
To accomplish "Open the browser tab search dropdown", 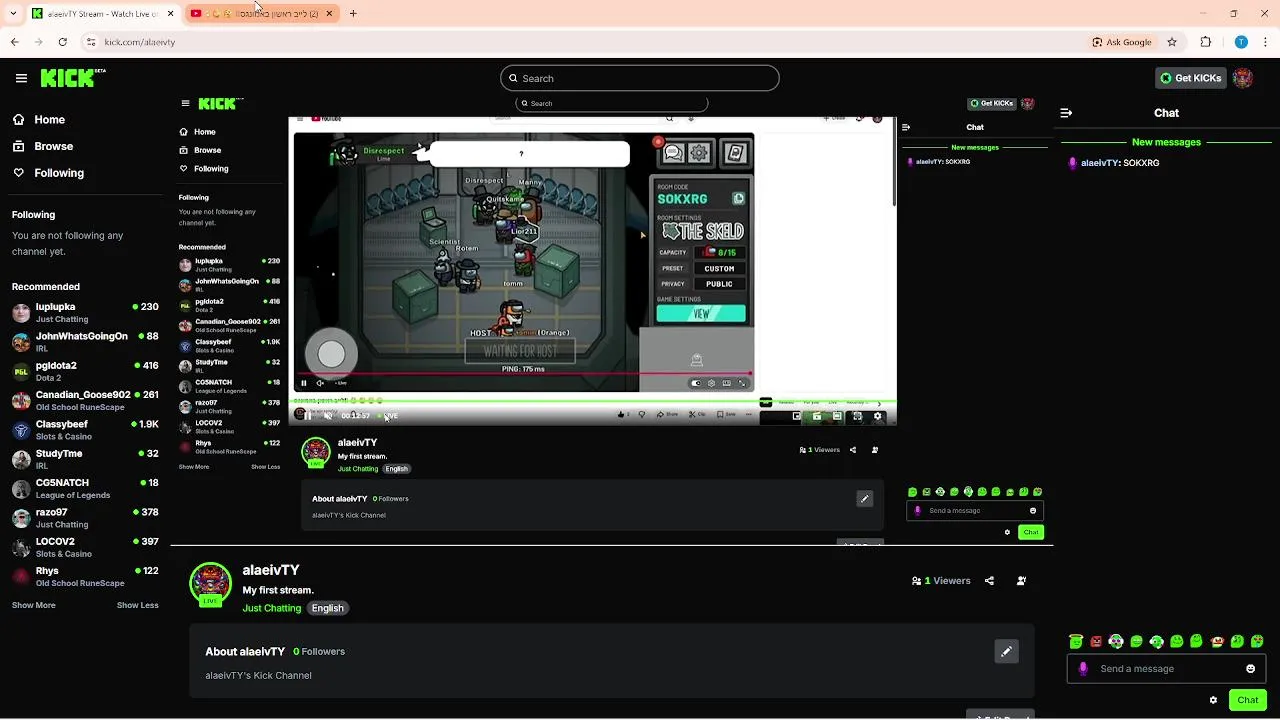I will (x=13, y=13).
